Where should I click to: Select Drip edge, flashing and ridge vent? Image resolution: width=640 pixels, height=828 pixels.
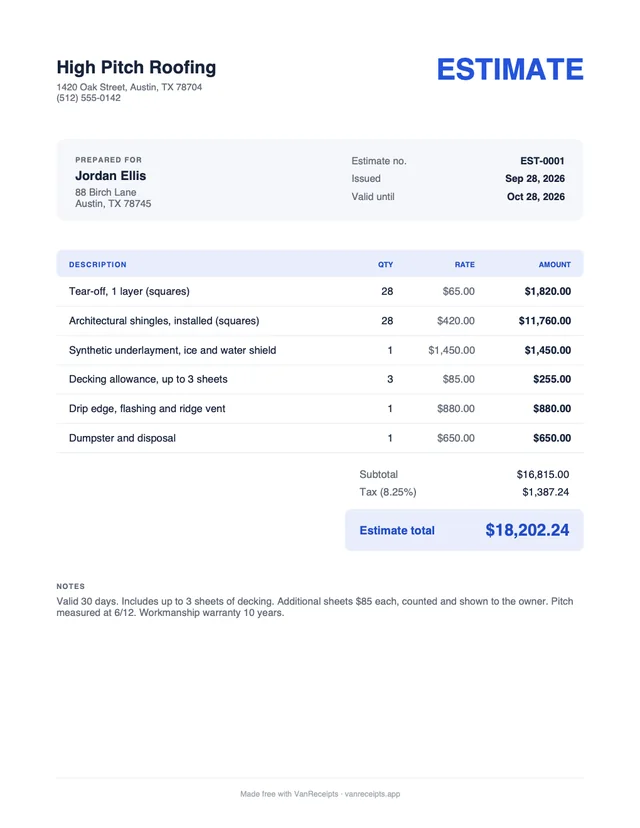(147, 409)
